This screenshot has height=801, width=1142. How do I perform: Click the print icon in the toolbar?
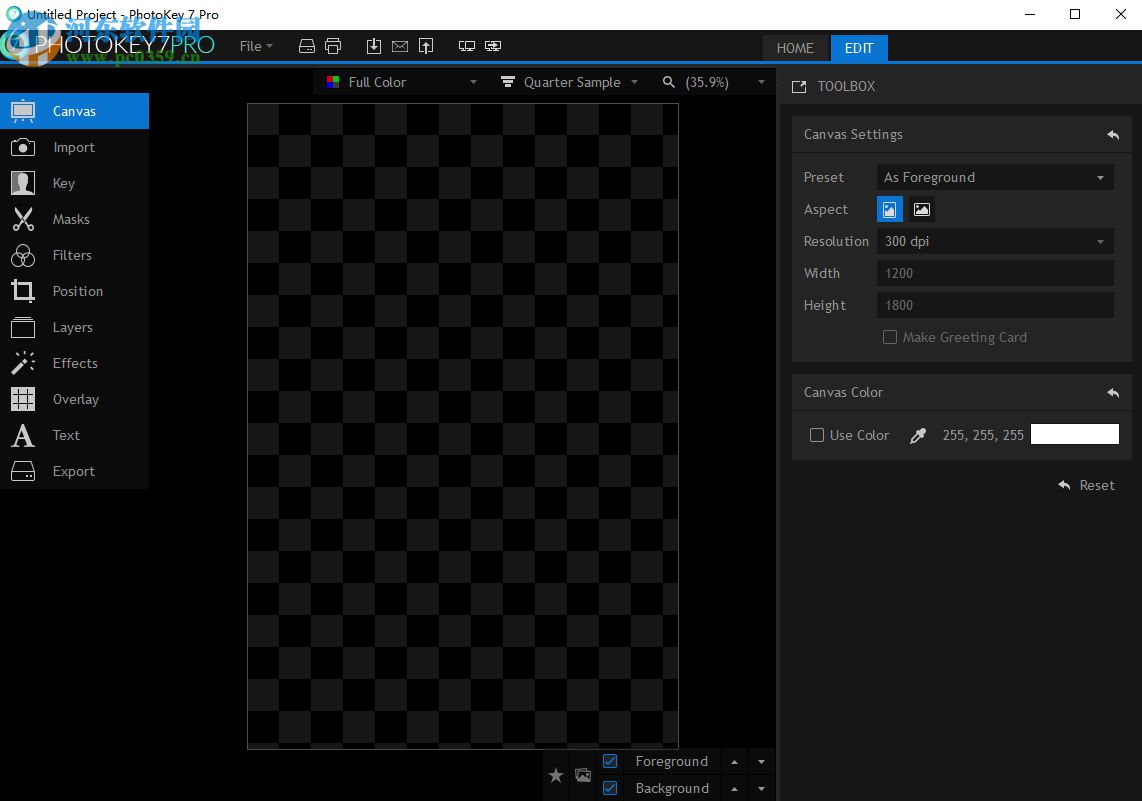333,45
